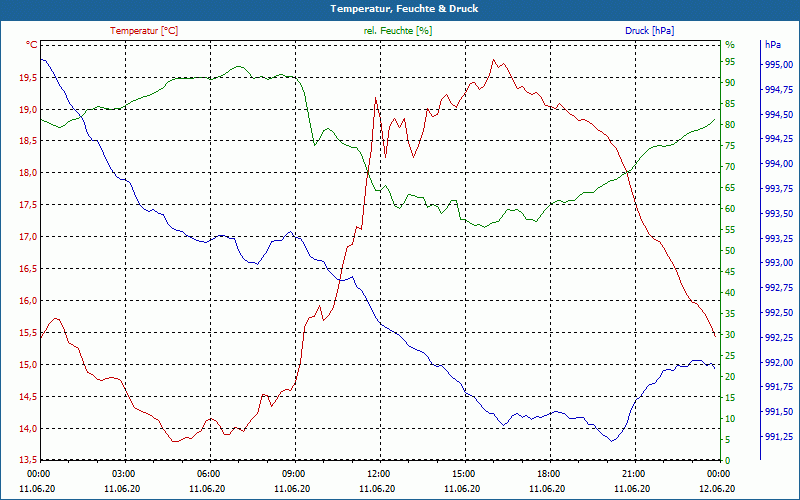
Task: Click the '80' humidity tick label
Action: point(730,125)
